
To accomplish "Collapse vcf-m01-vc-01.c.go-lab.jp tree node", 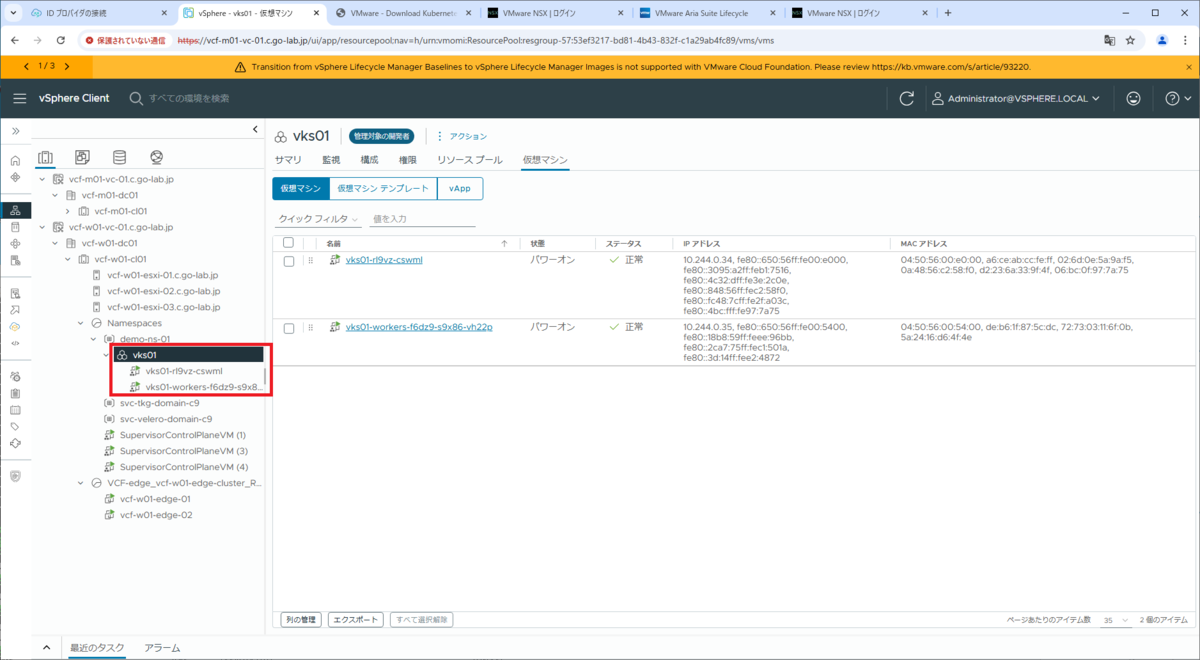I will click(42, 179).
